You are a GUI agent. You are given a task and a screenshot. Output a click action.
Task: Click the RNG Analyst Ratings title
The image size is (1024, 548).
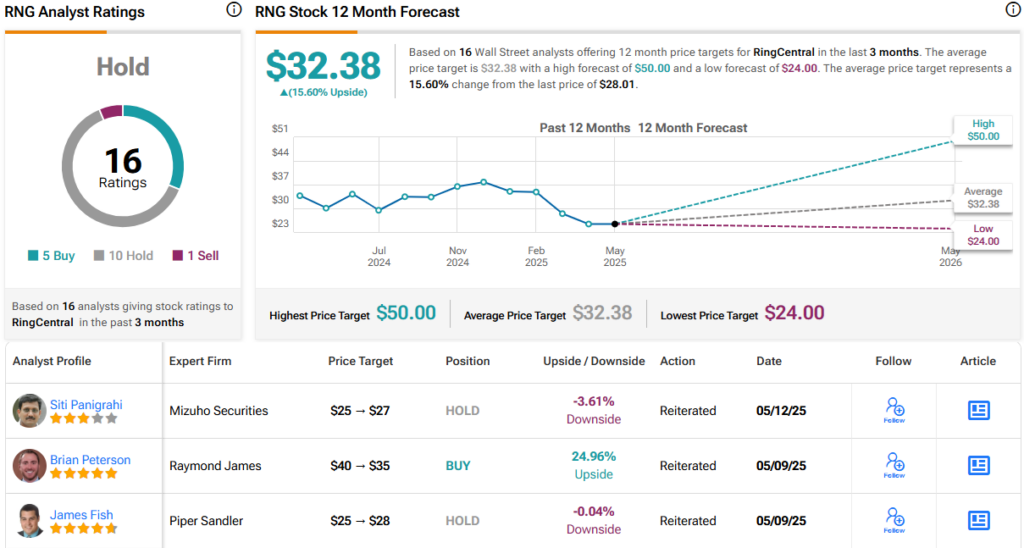click(74, 12)
